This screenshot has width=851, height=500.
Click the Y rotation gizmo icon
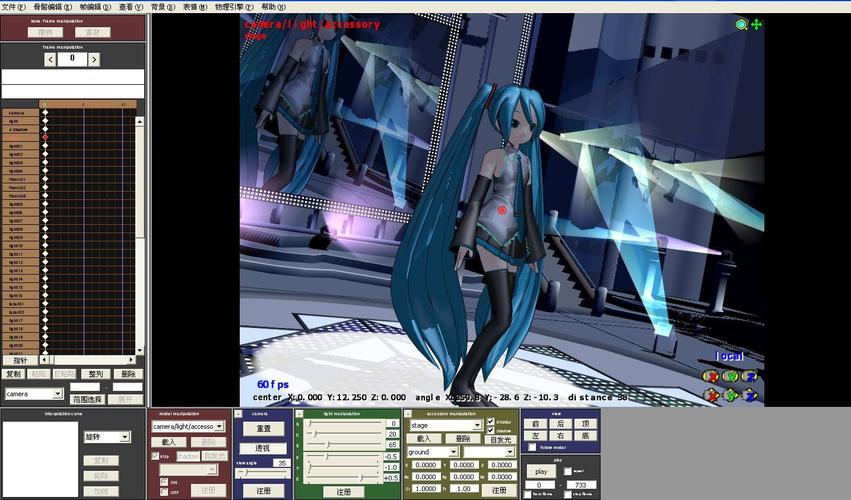click(x=731, y=376)
